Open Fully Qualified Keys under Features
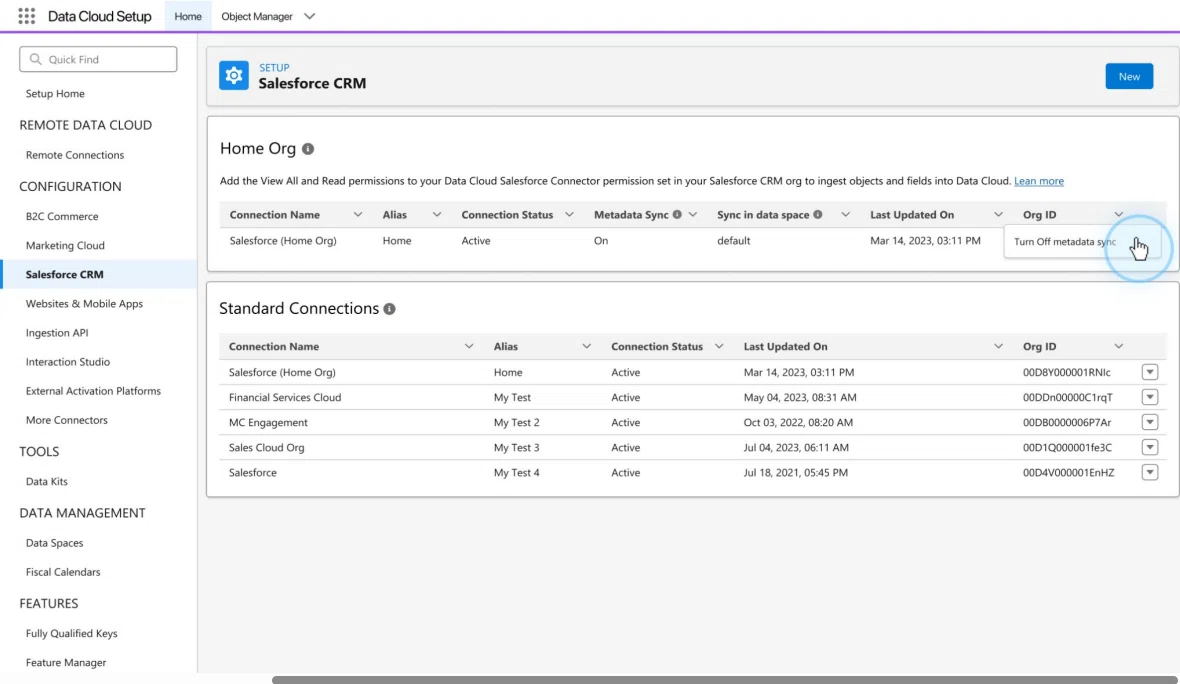 tap(71, 634)
